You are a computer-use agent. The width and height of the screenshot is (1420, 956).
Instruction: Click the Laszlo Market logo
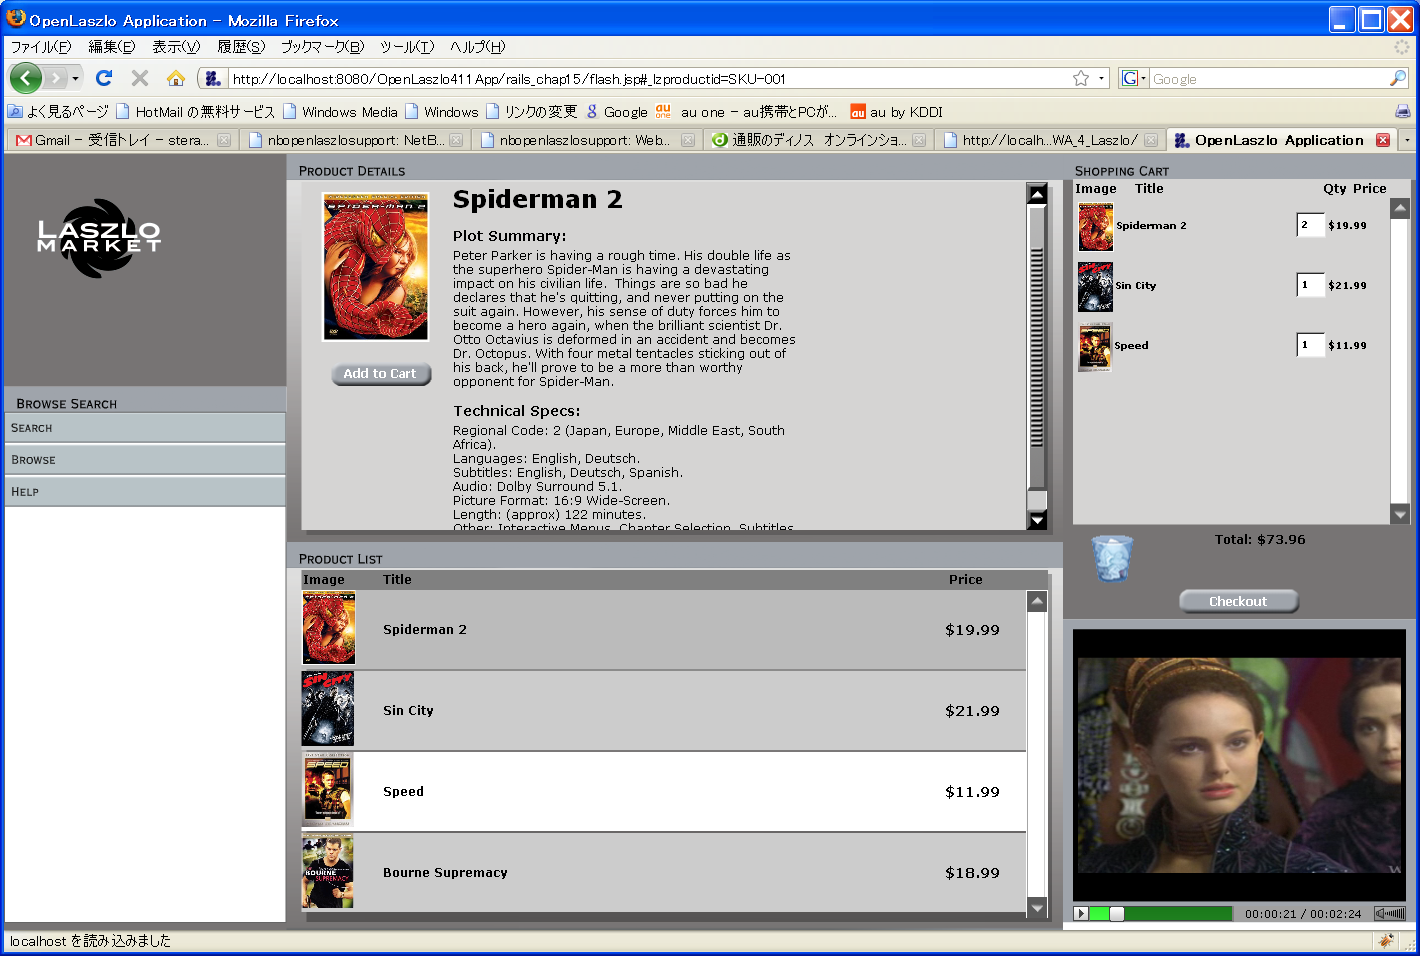pyautogui.click(x=99, y=237)
